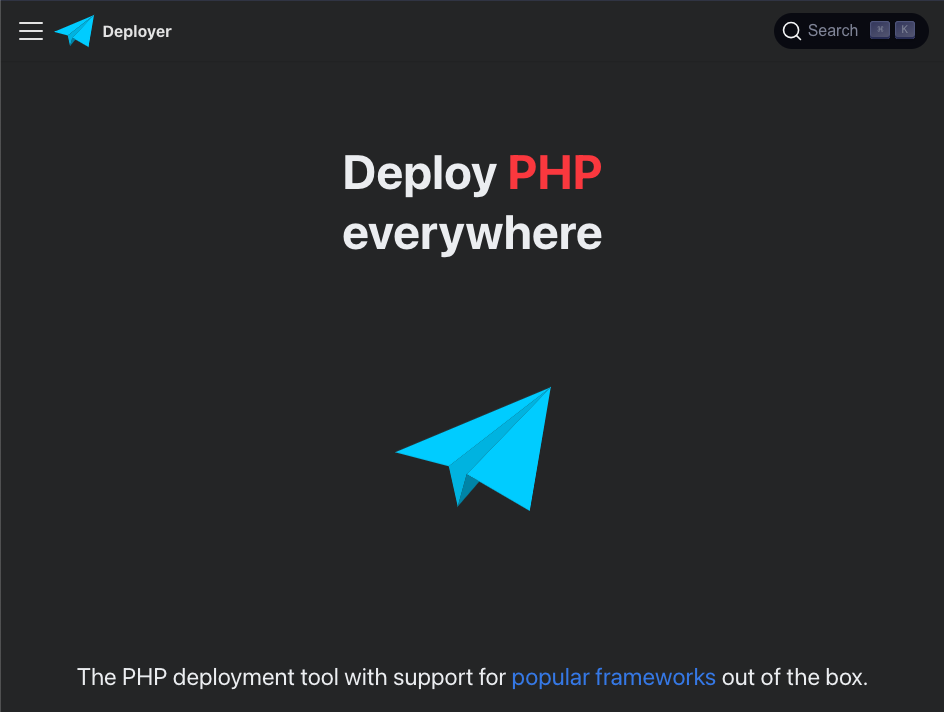Click the Deployer brand name text
The height and width of the screenshot is (712, 944).
[137, 32]
